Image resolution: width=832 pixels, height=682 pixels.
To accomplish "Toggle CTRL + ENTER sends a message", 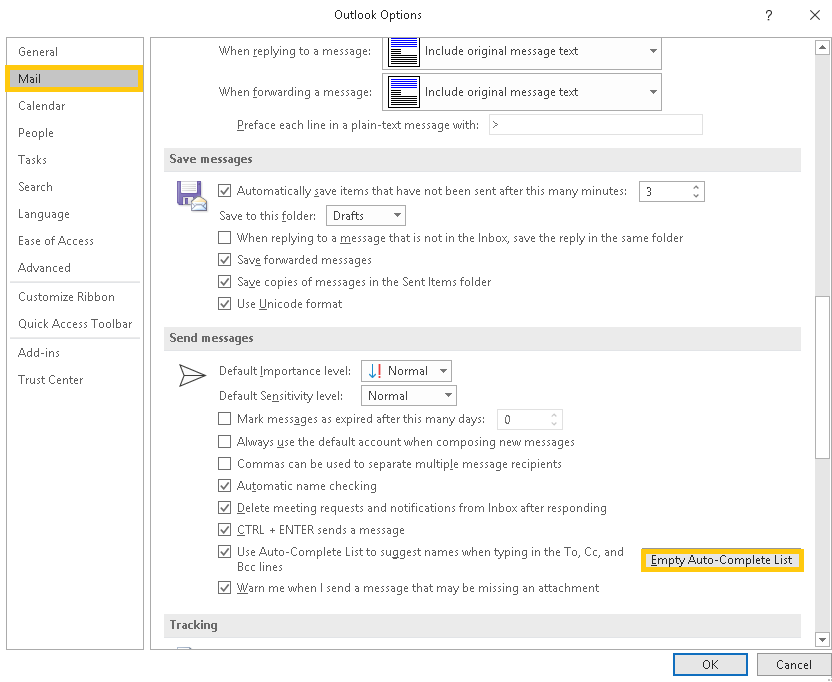I will point(224,530).
